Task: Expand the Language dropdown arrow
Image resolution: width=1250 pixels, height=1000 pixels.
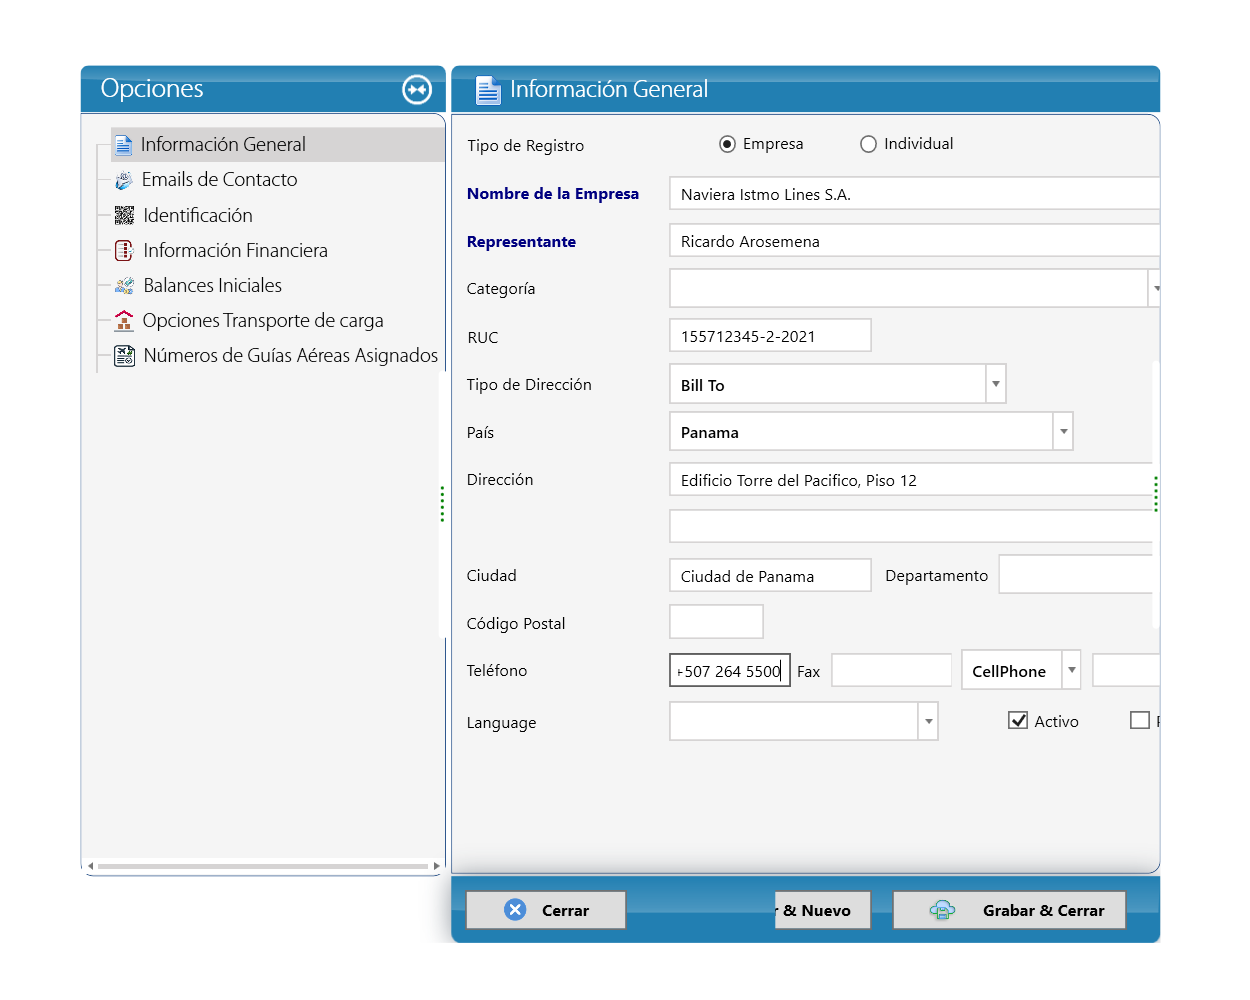Action: [928, 721]
